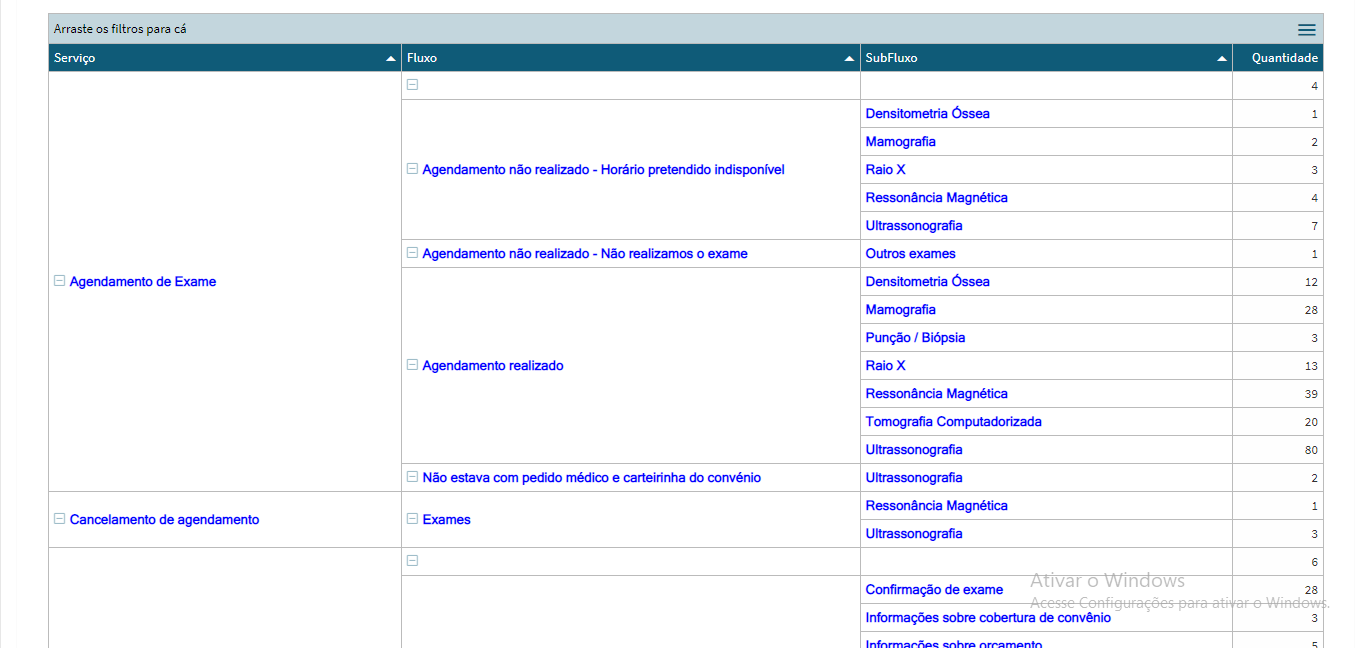
Task: Click sort arrow in Fluxo column header
Action: click(x=850, y=59)
